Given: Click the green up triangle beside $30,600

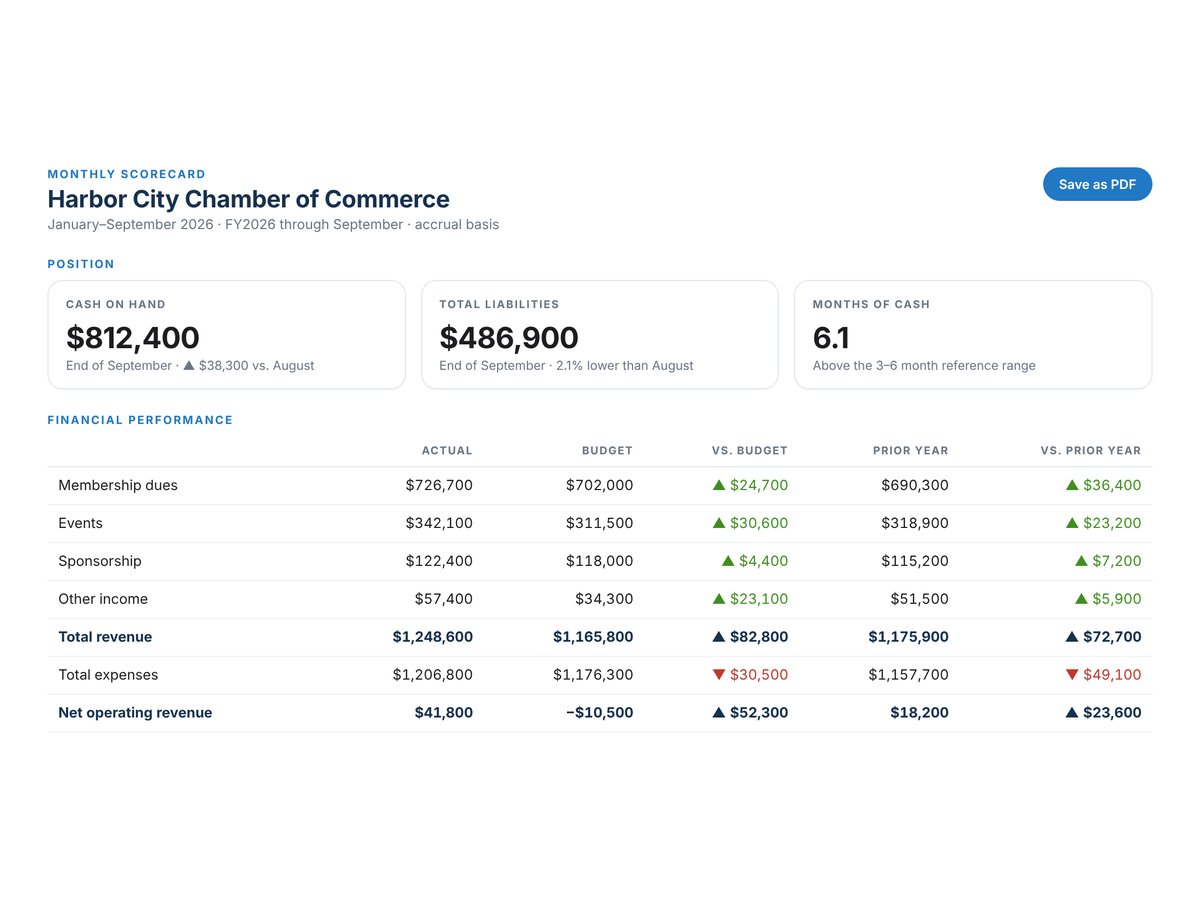Looking at the screenshot, I should point(719,523).
